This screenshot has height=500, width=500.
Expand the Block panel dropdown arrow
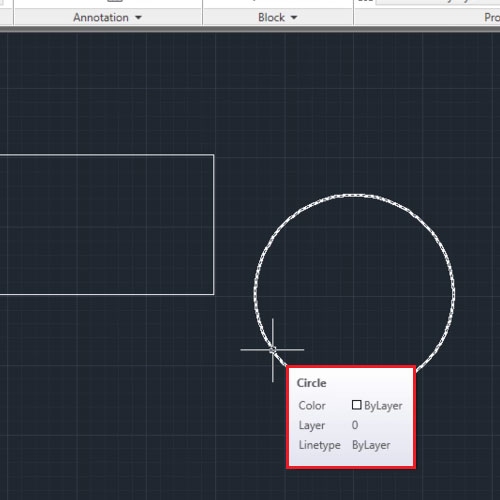click(294, 18)
